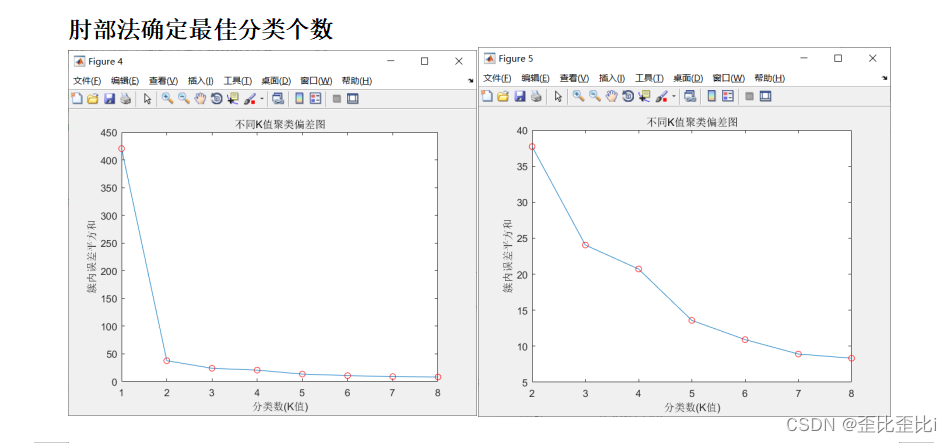Open 帮助(H) menu in Figure 4

click(x=356, y=81)
